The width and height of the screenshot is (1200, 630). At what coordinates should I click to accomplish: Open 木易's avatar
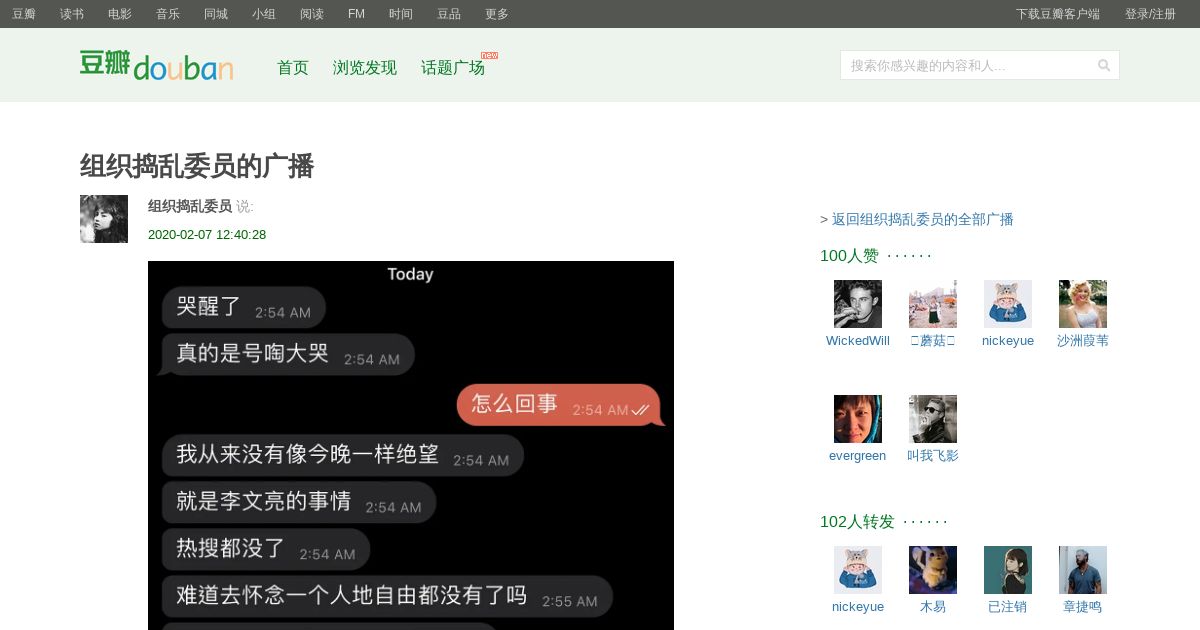[x=933, y=570]
